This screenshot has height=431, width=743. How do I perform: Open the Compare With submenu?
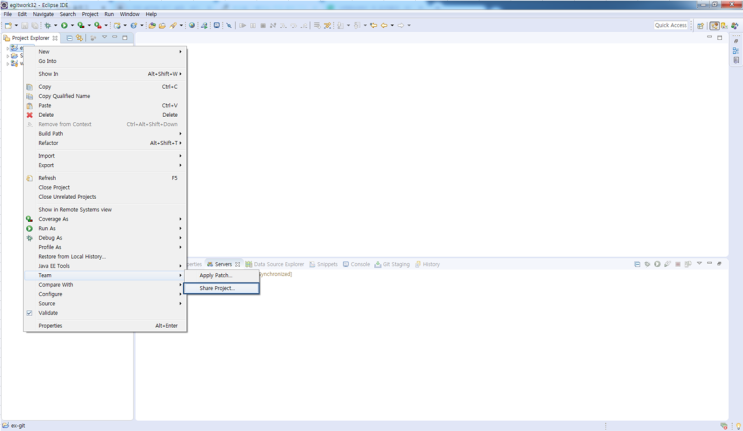(105, 285)
